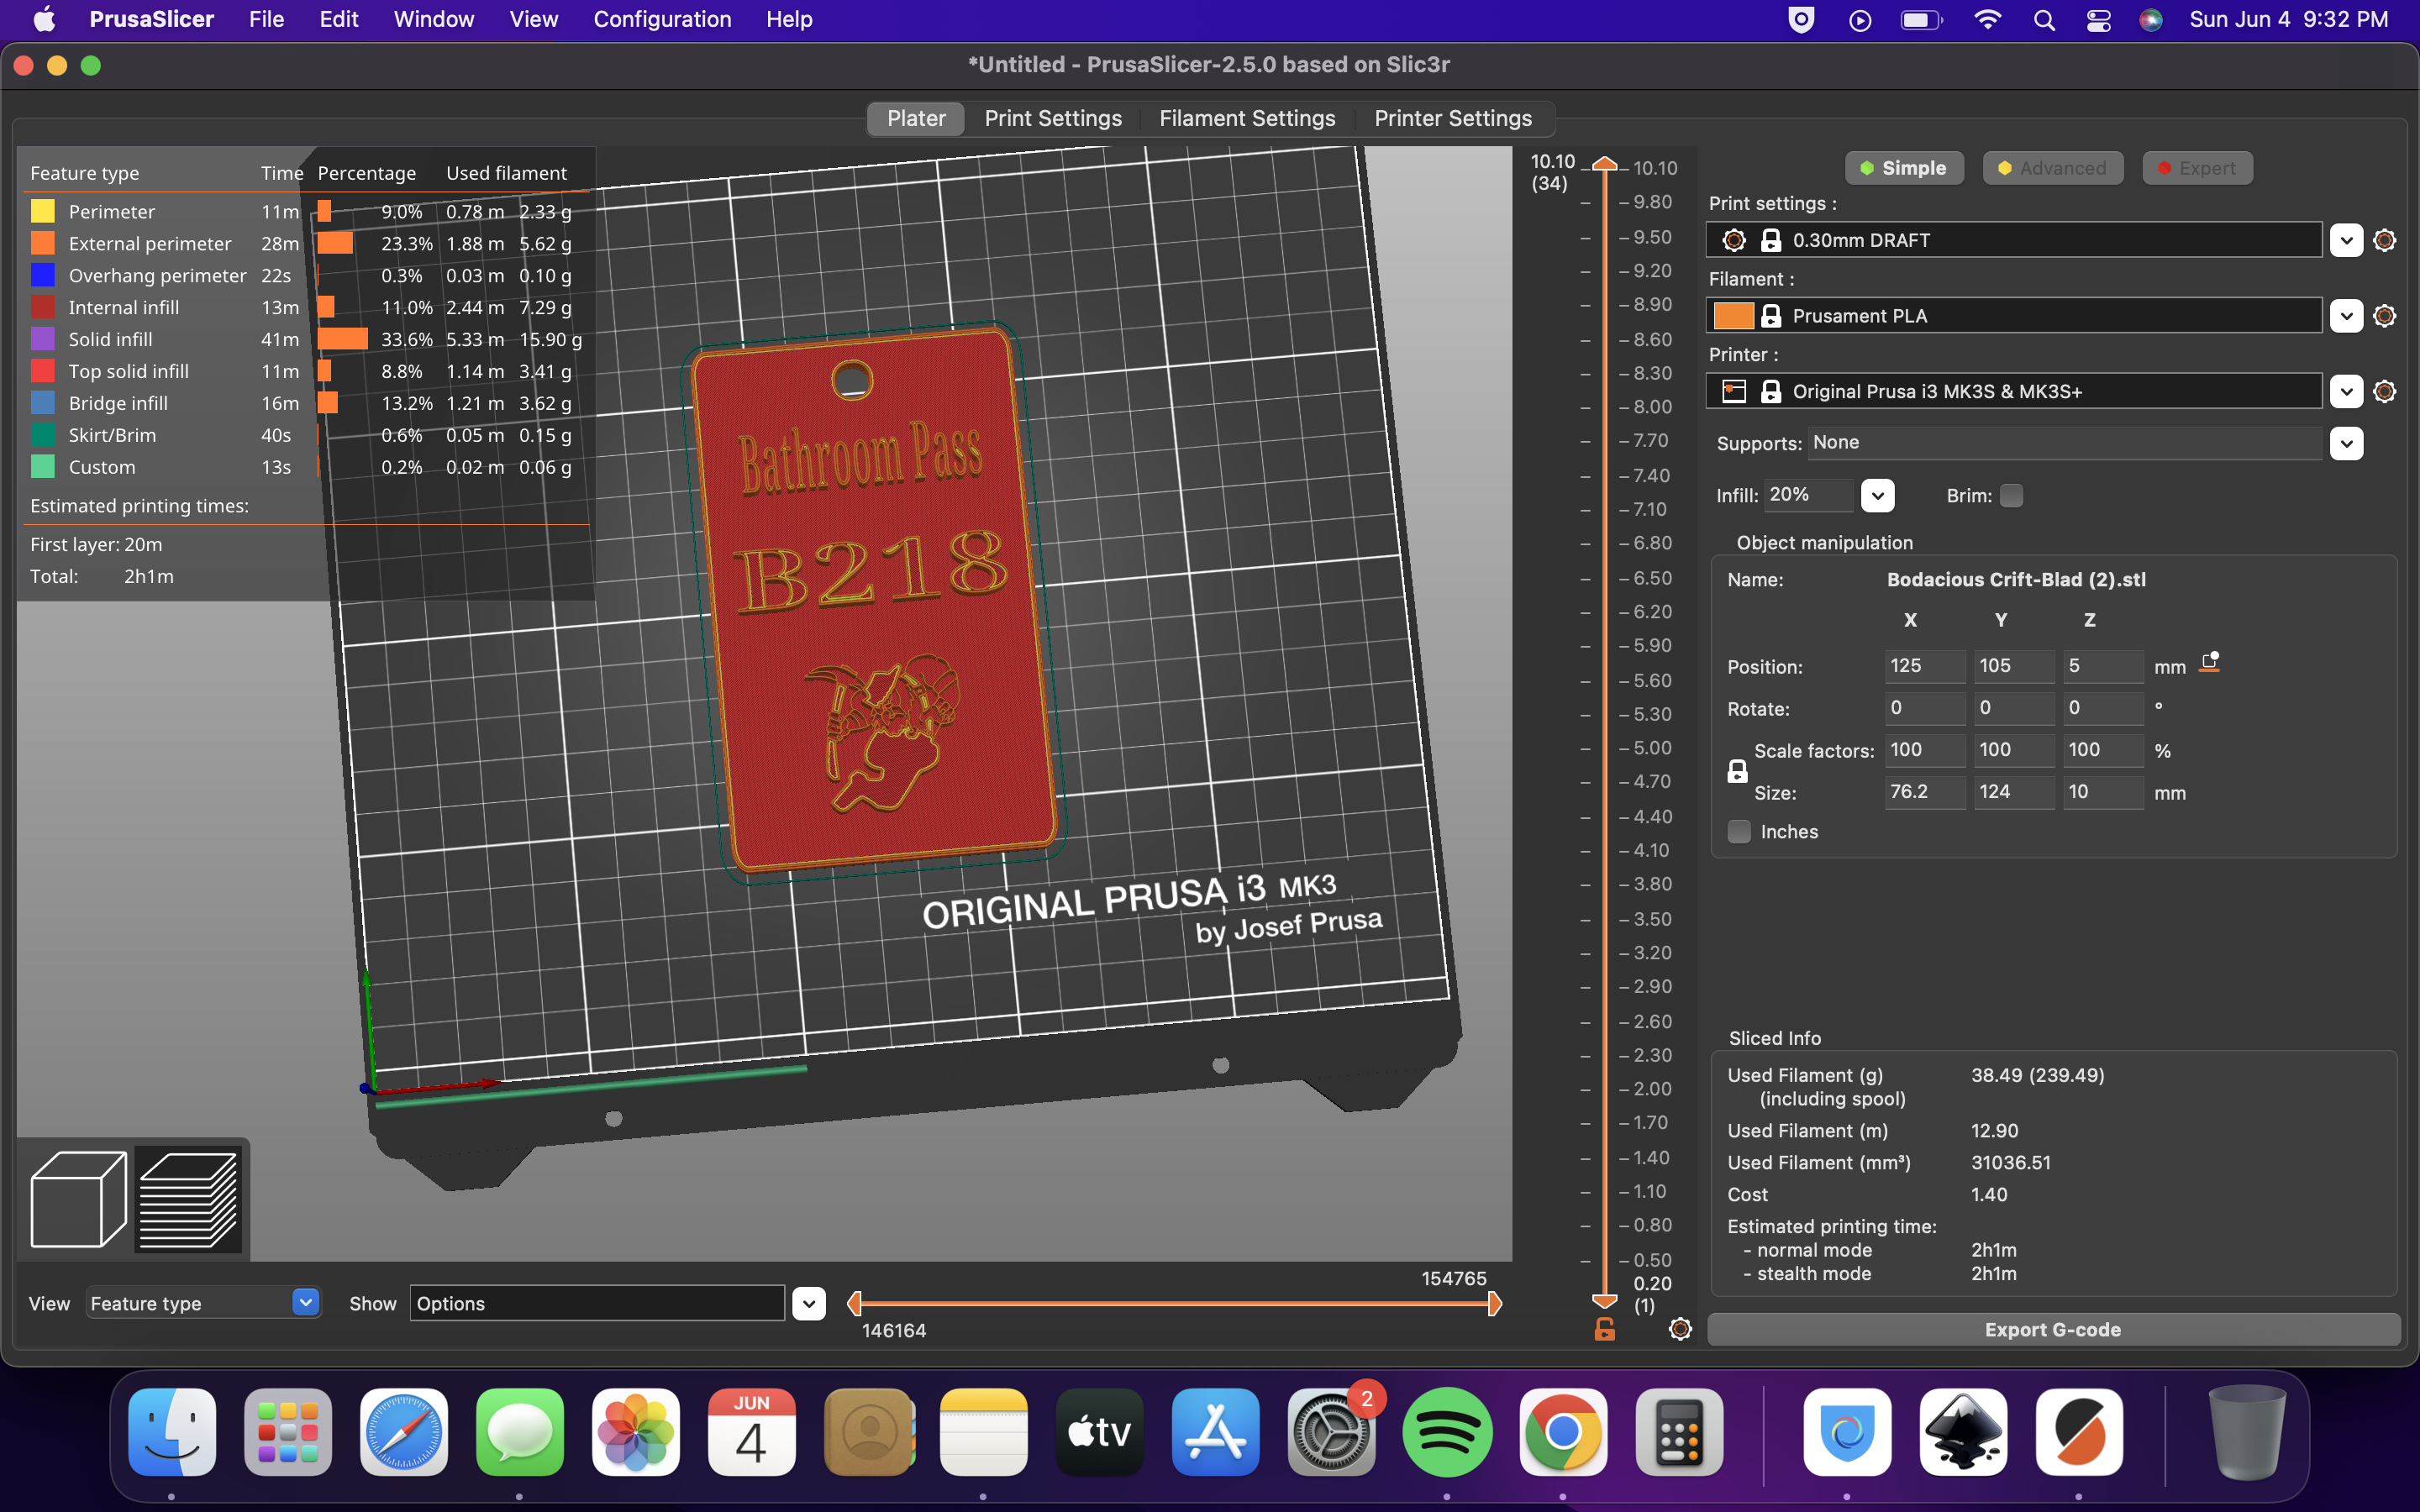The image size is (2420, 1512).
Task: Enable the Brim checkbox
Action: click(2011, 496)
